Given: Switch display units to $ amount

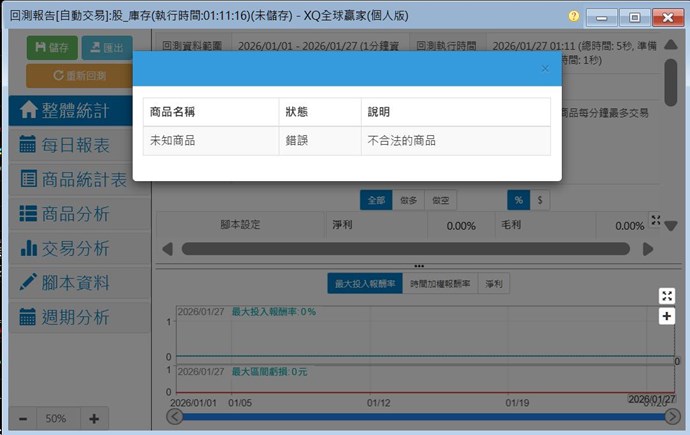Looking at the screenshot, I should 539,200.
